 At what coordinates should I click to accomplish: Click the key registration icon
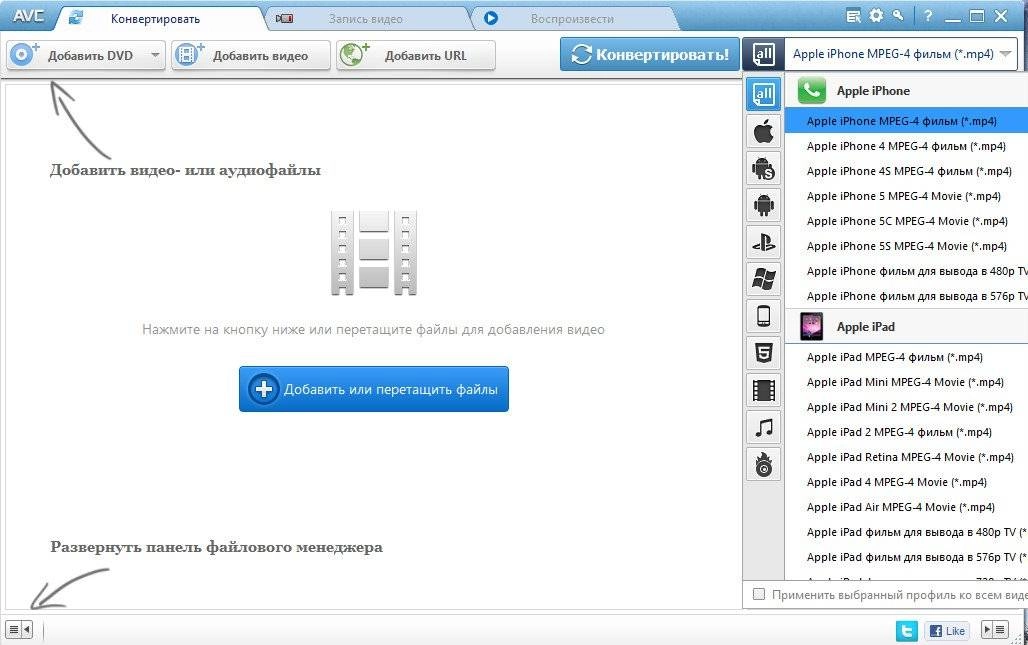(x=898, y=16)
